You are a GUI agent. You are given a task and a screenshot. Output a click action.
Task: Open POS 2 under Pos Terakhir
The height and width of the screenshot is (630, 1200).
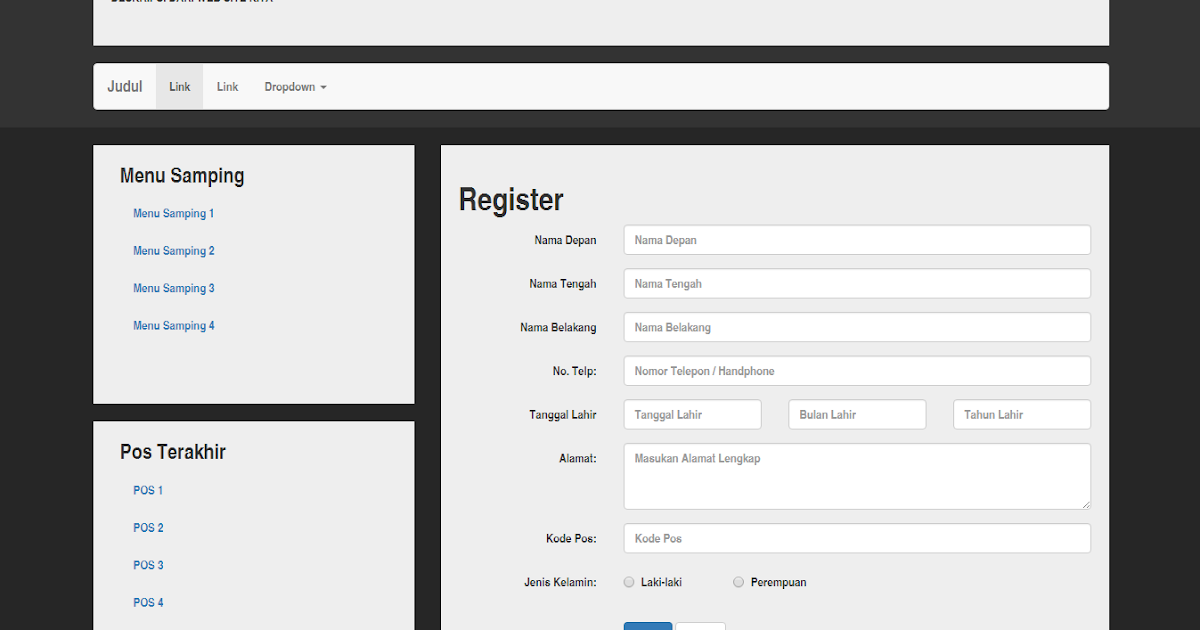point(148,527)
